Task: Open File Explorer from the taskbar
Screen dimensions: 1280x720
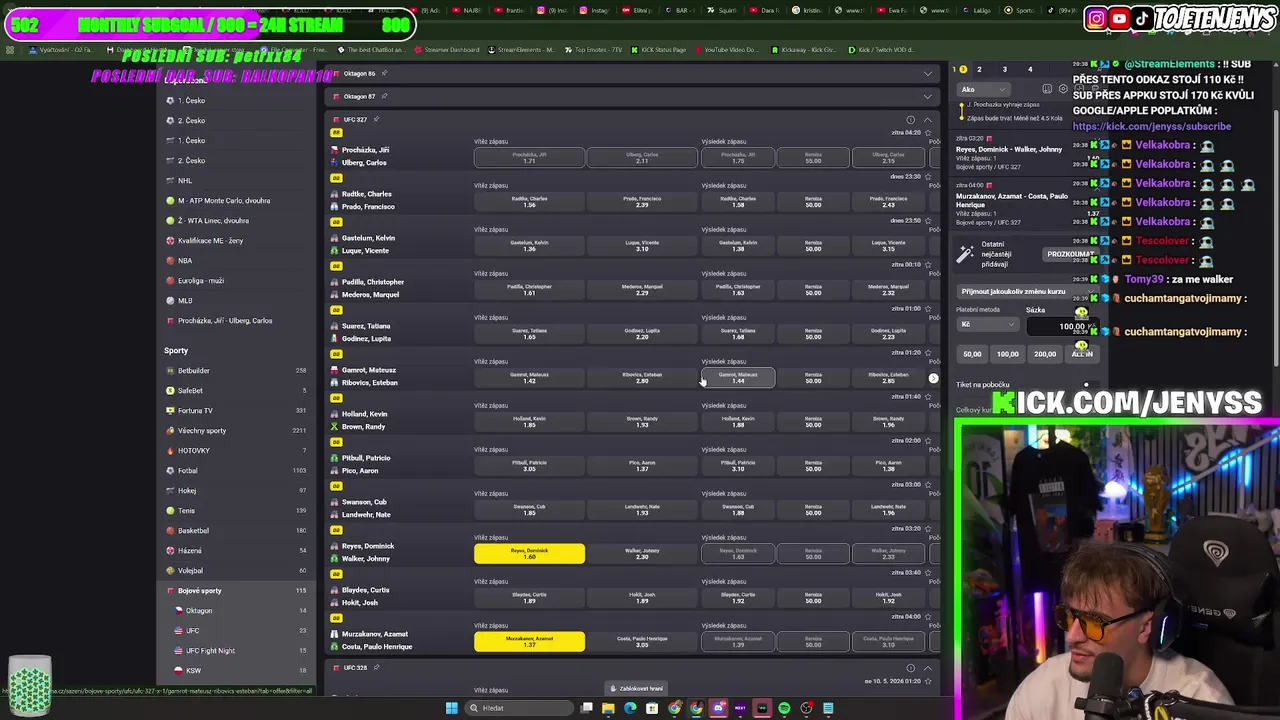Action: 608,708
